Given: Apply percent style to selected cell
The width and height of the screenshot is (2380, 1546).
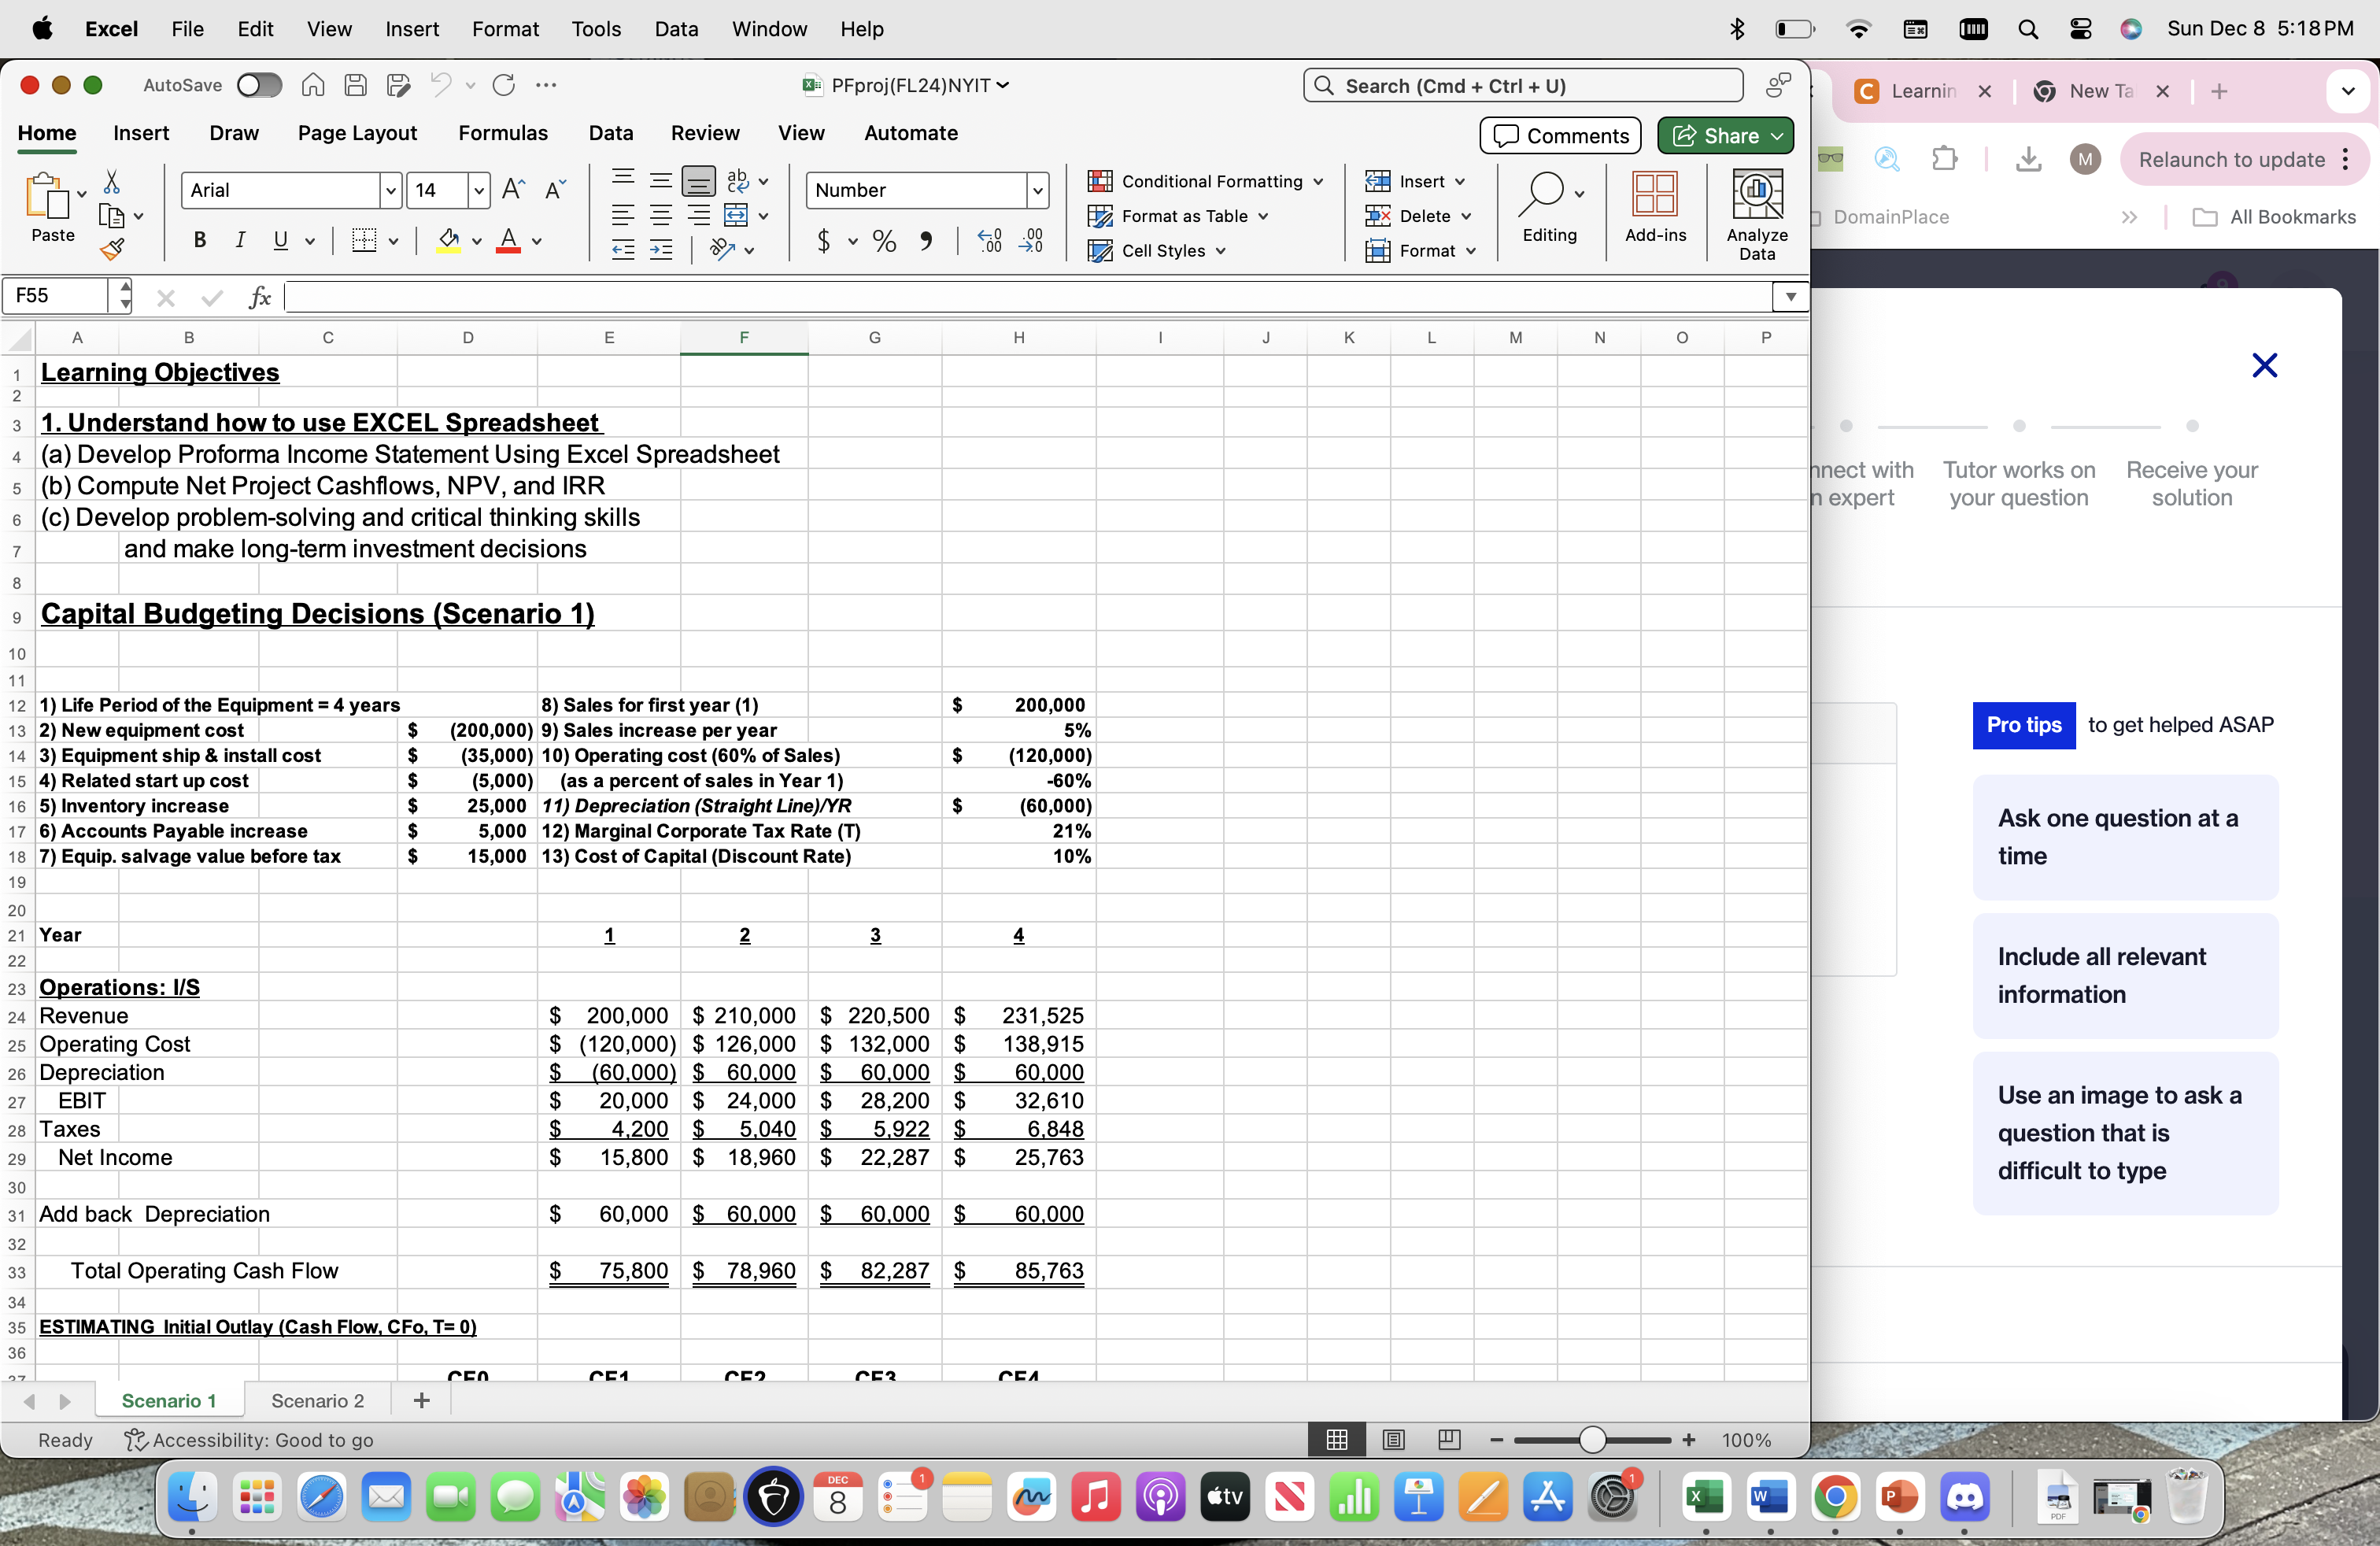Looking at the screenshot, I should click(884, 241).
